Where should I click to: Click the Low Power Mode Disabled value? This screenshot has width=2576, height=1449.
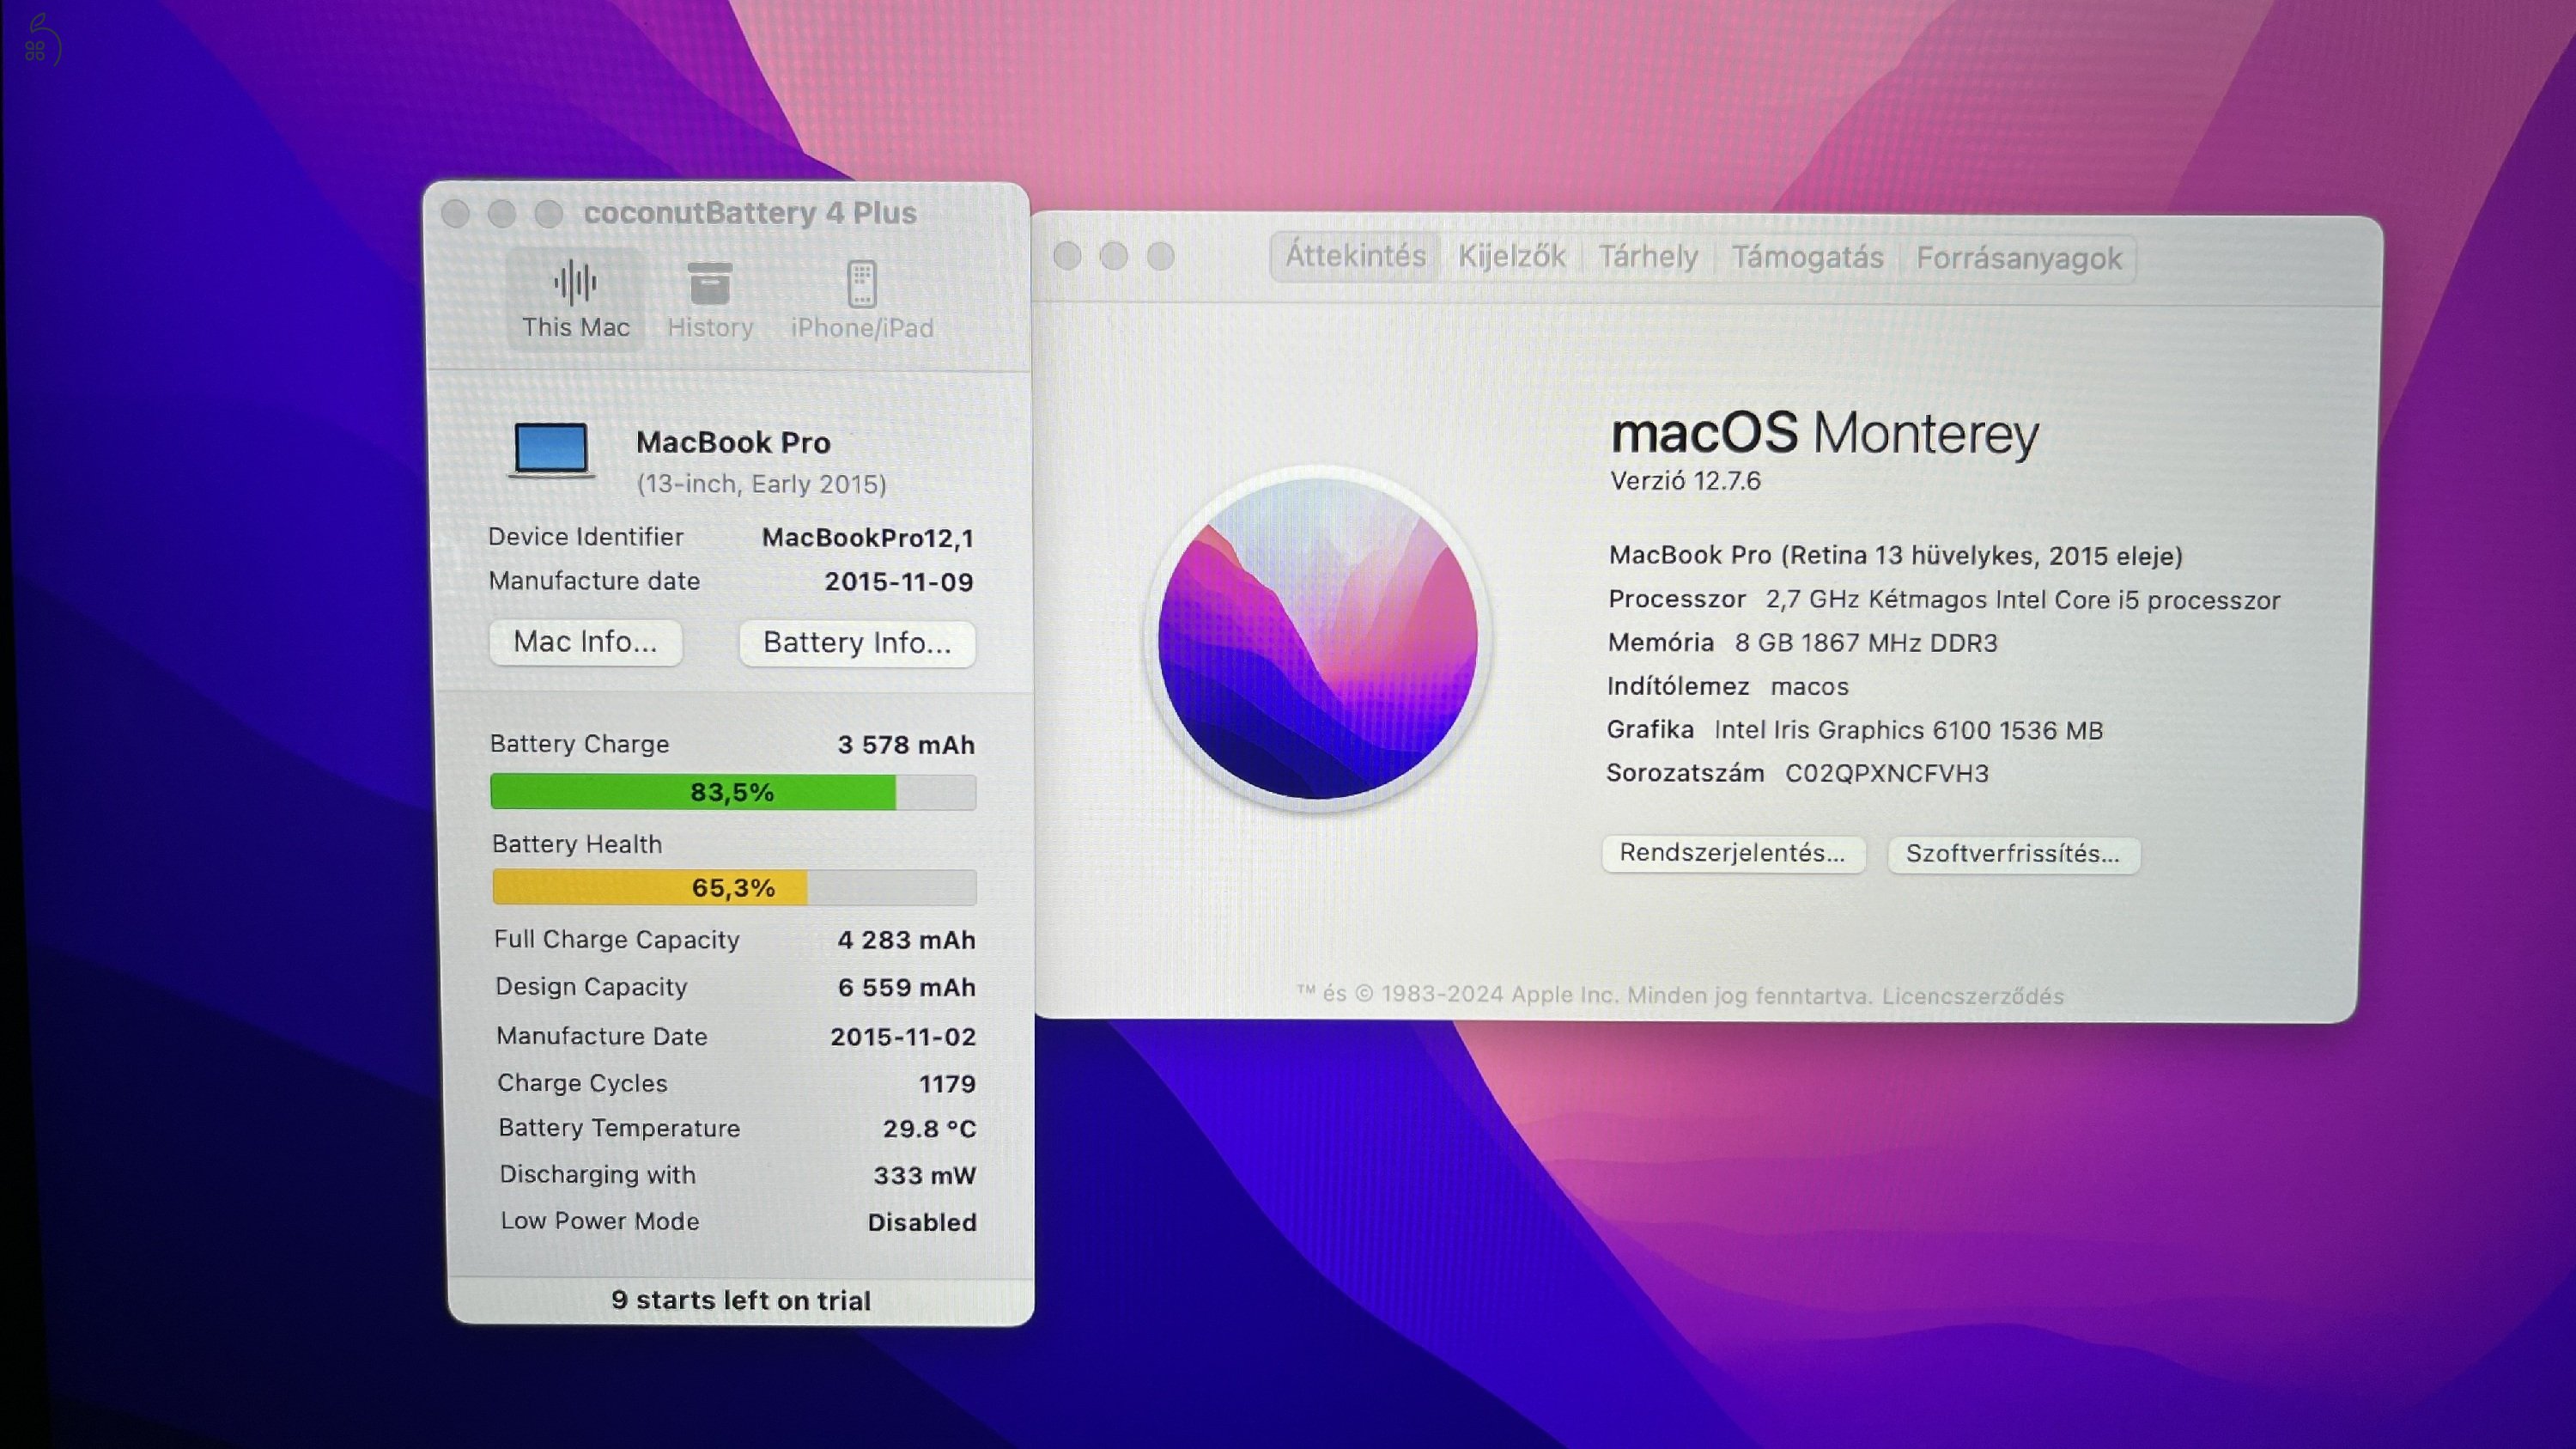pos(922,1222)
